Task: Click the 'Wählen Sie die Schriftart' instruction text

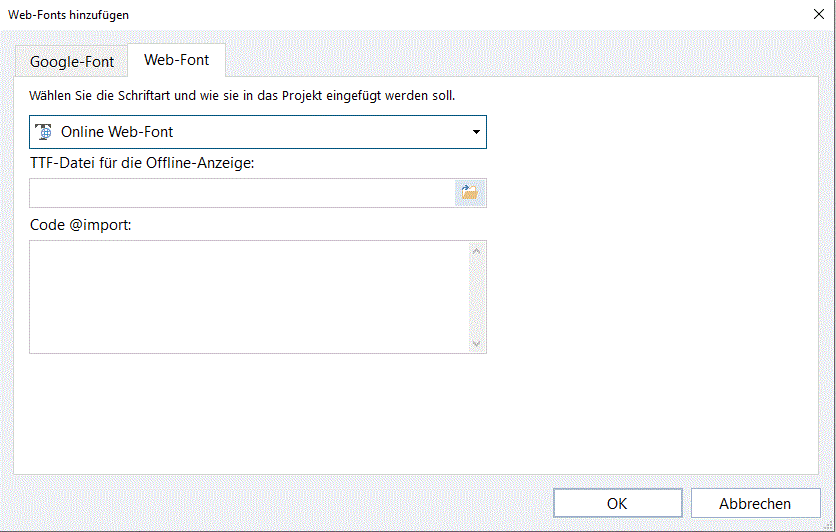Action: tap(243, 96)
